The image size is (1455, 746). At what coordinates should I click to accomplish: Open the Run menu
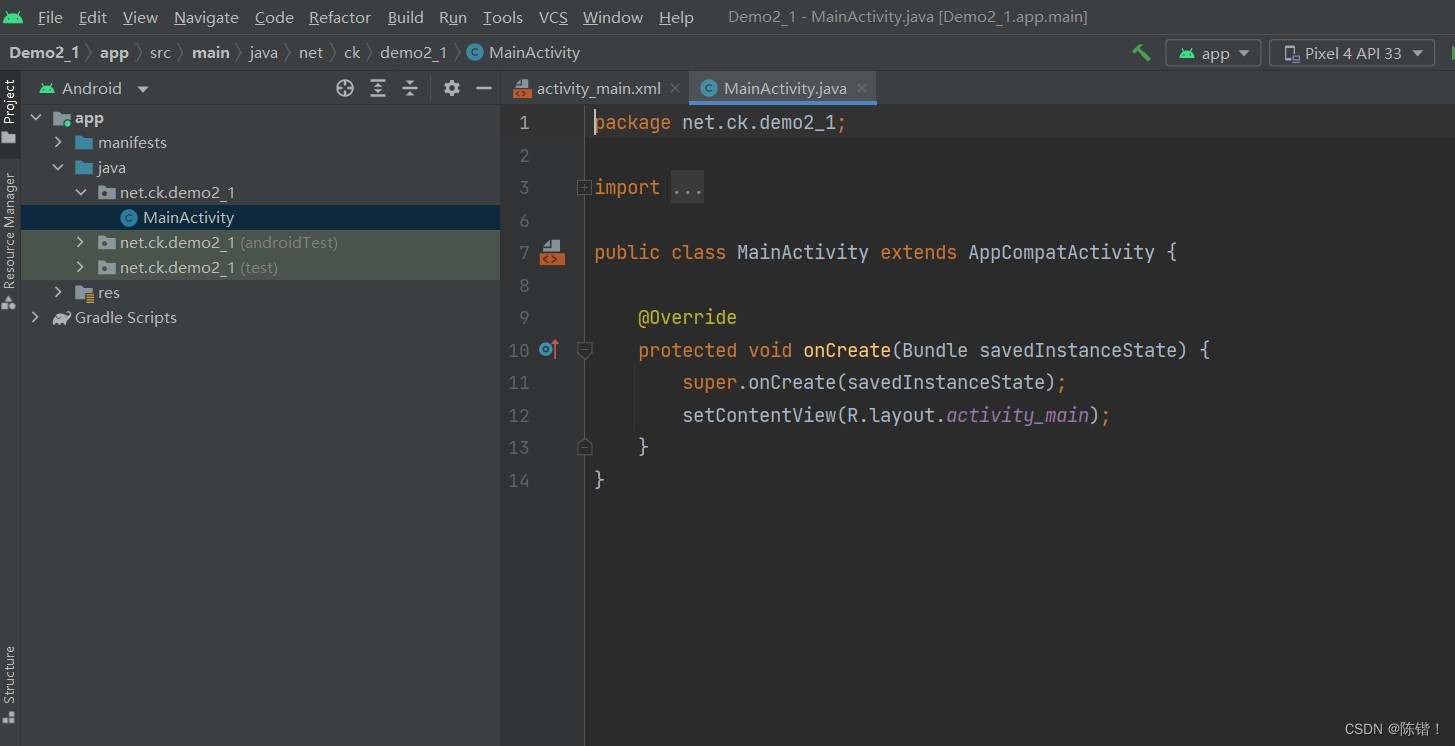(x=453, y=17)
